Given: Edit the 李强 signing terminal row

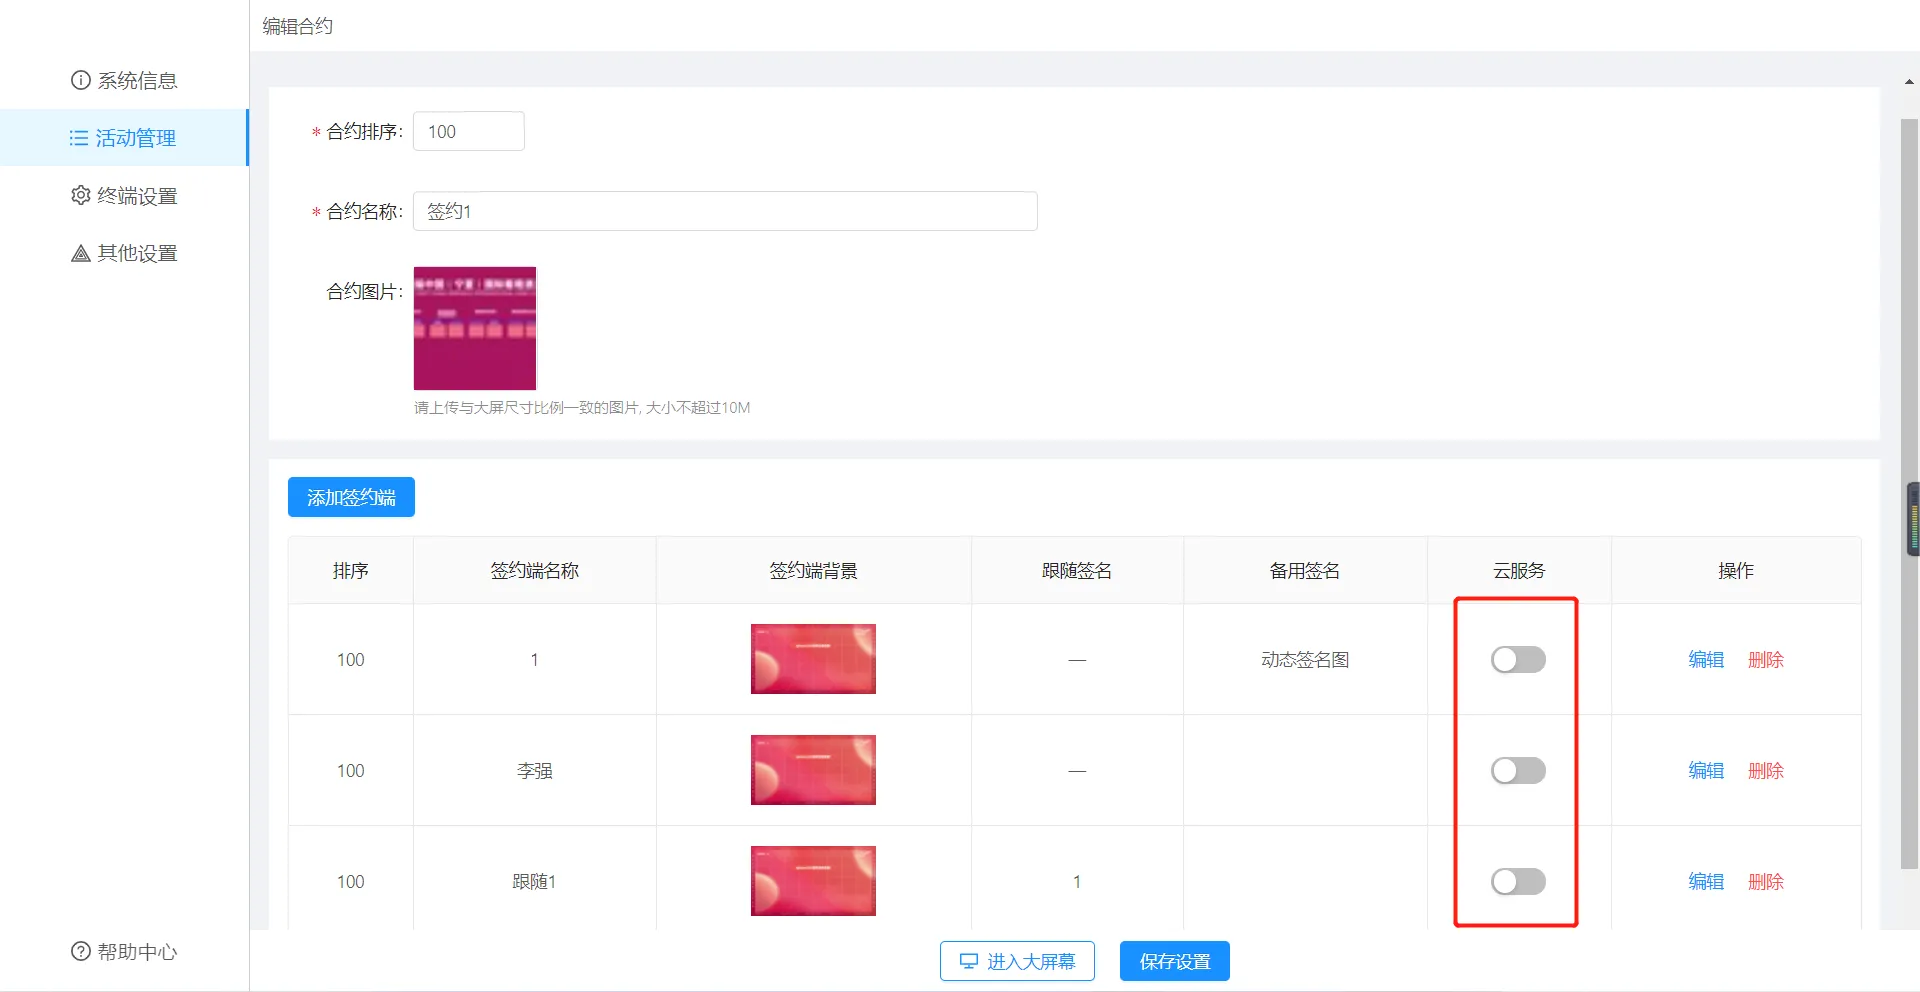Looking at the screenshot, I should point(1705,771).
